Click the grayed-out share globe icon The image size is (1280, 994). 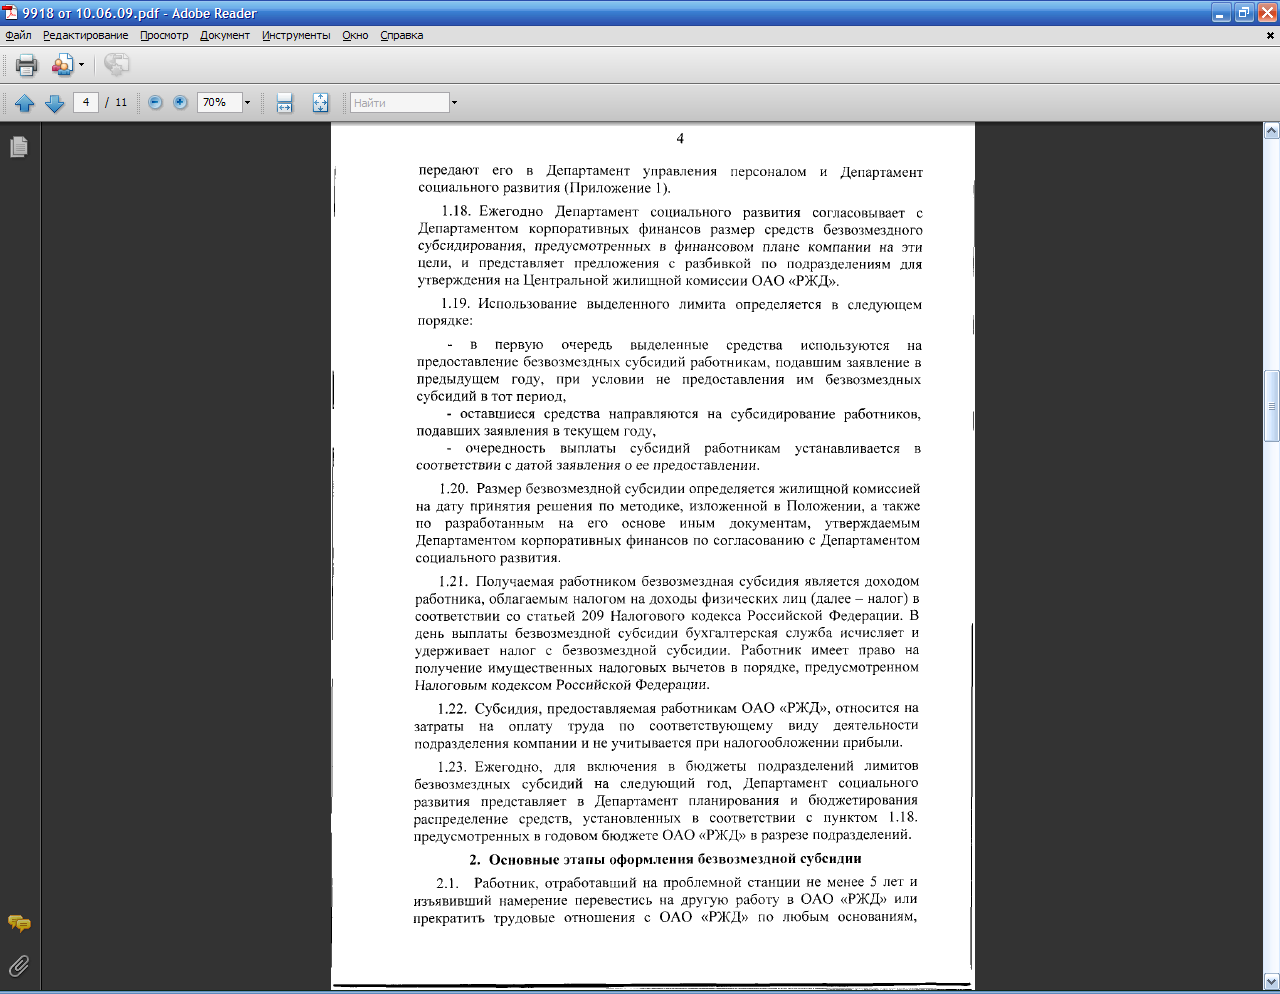[x=117, y=65]
